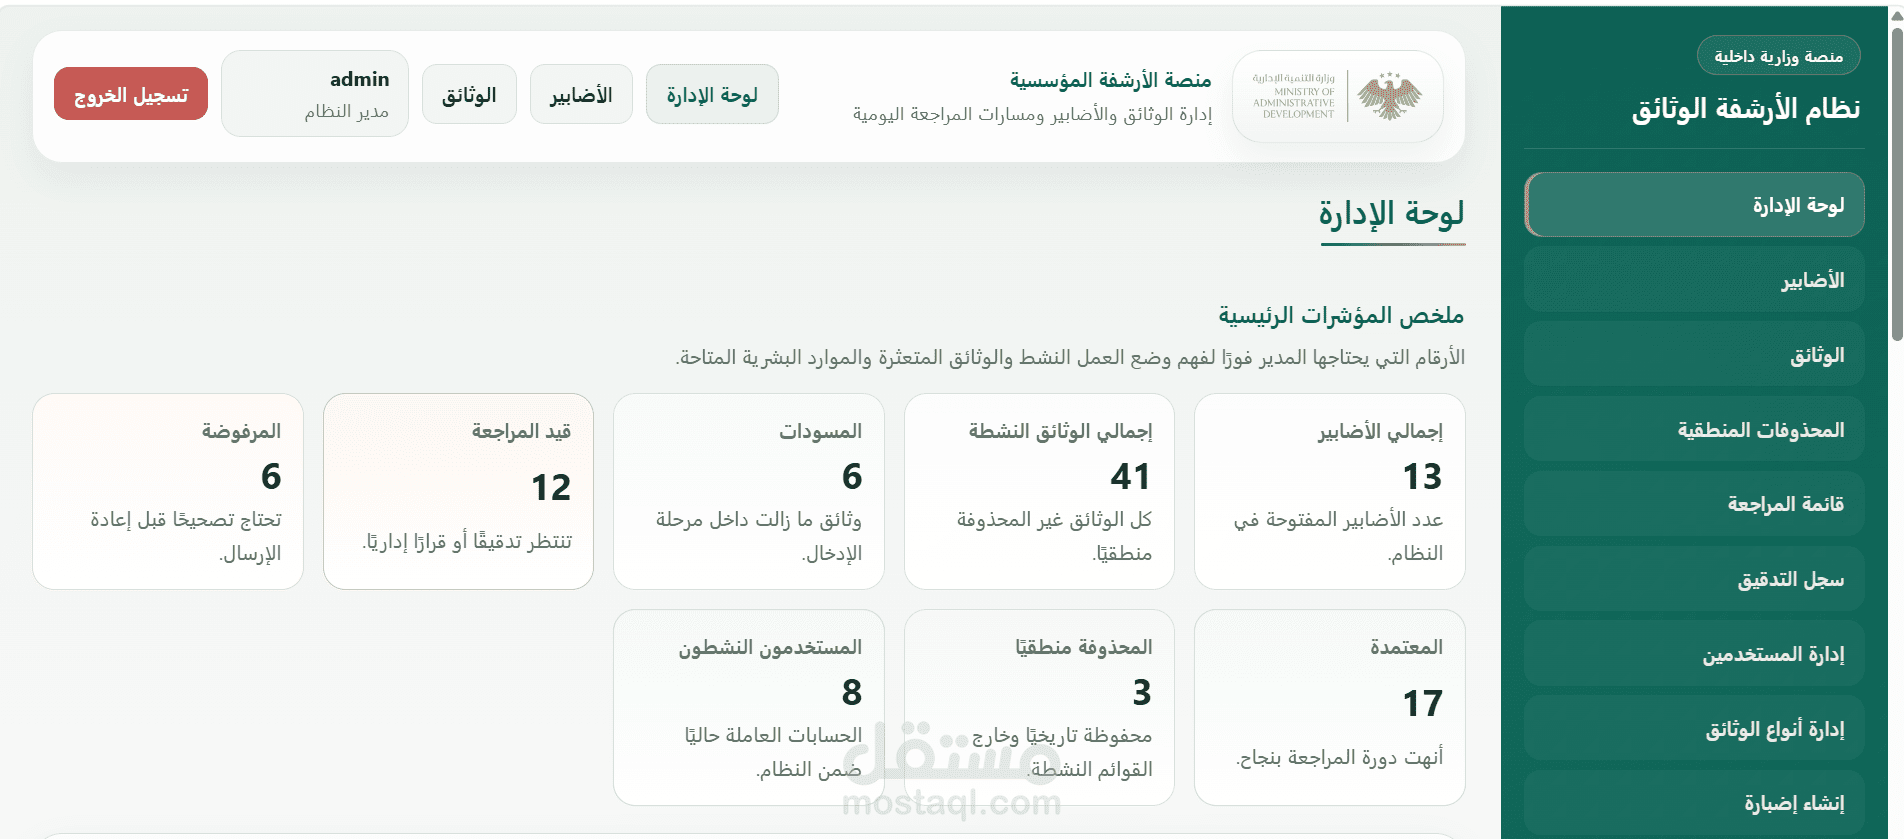Click إجمالي الوثائق النشطة stat card
Image resolution: width=1904 pixels, height=839 pixels.
pyautogui.click(x=1039, y=491)
